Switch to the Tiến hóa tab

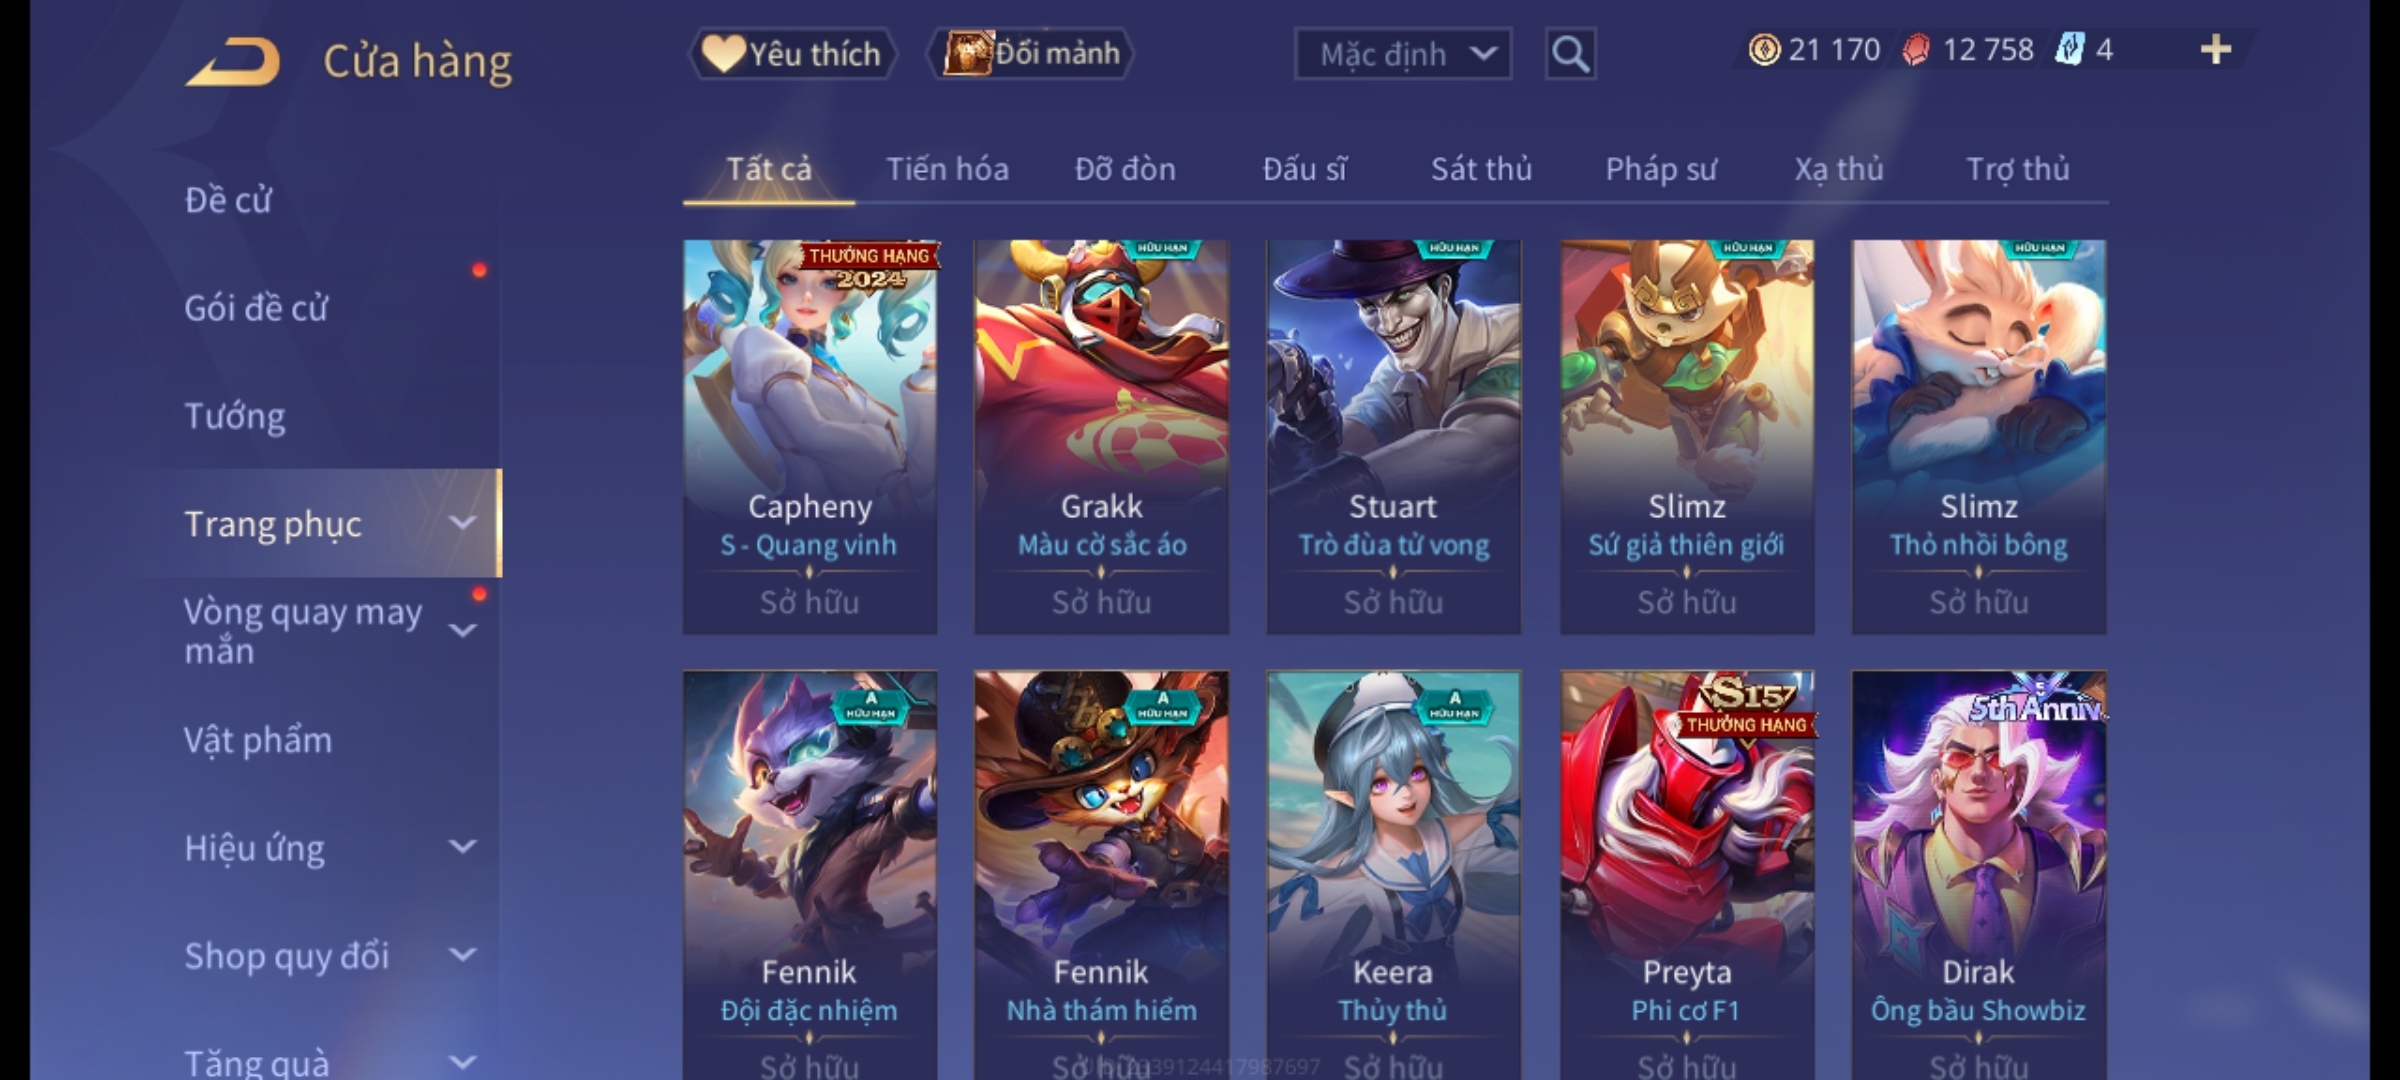coord(947,169)
